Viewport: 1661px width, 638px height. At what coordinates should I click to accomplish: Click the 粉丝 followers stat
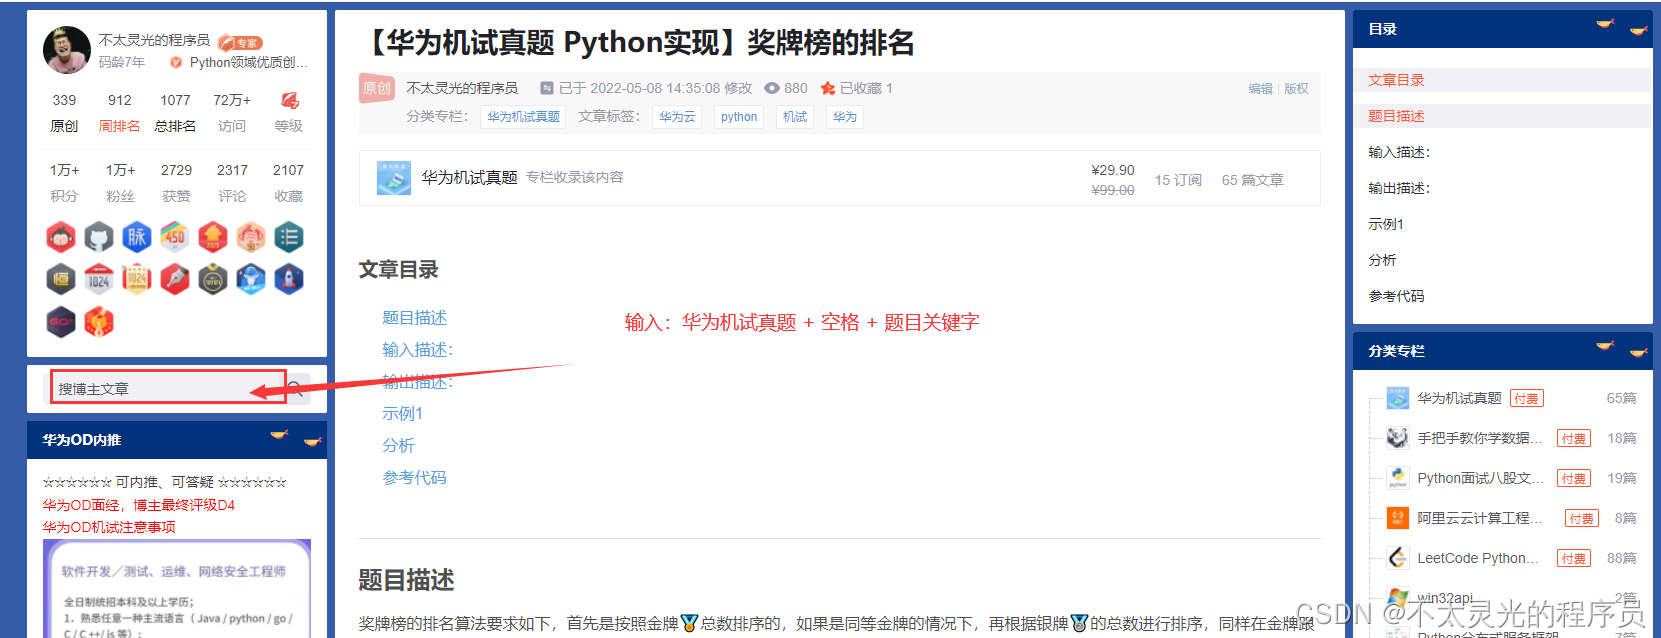(x=120, y=183)
